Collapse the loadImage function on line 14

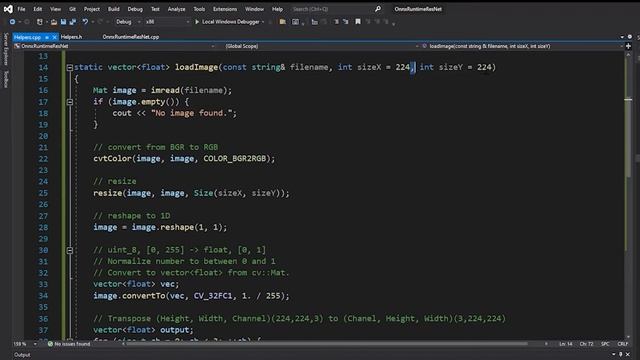tap(70, 67)
